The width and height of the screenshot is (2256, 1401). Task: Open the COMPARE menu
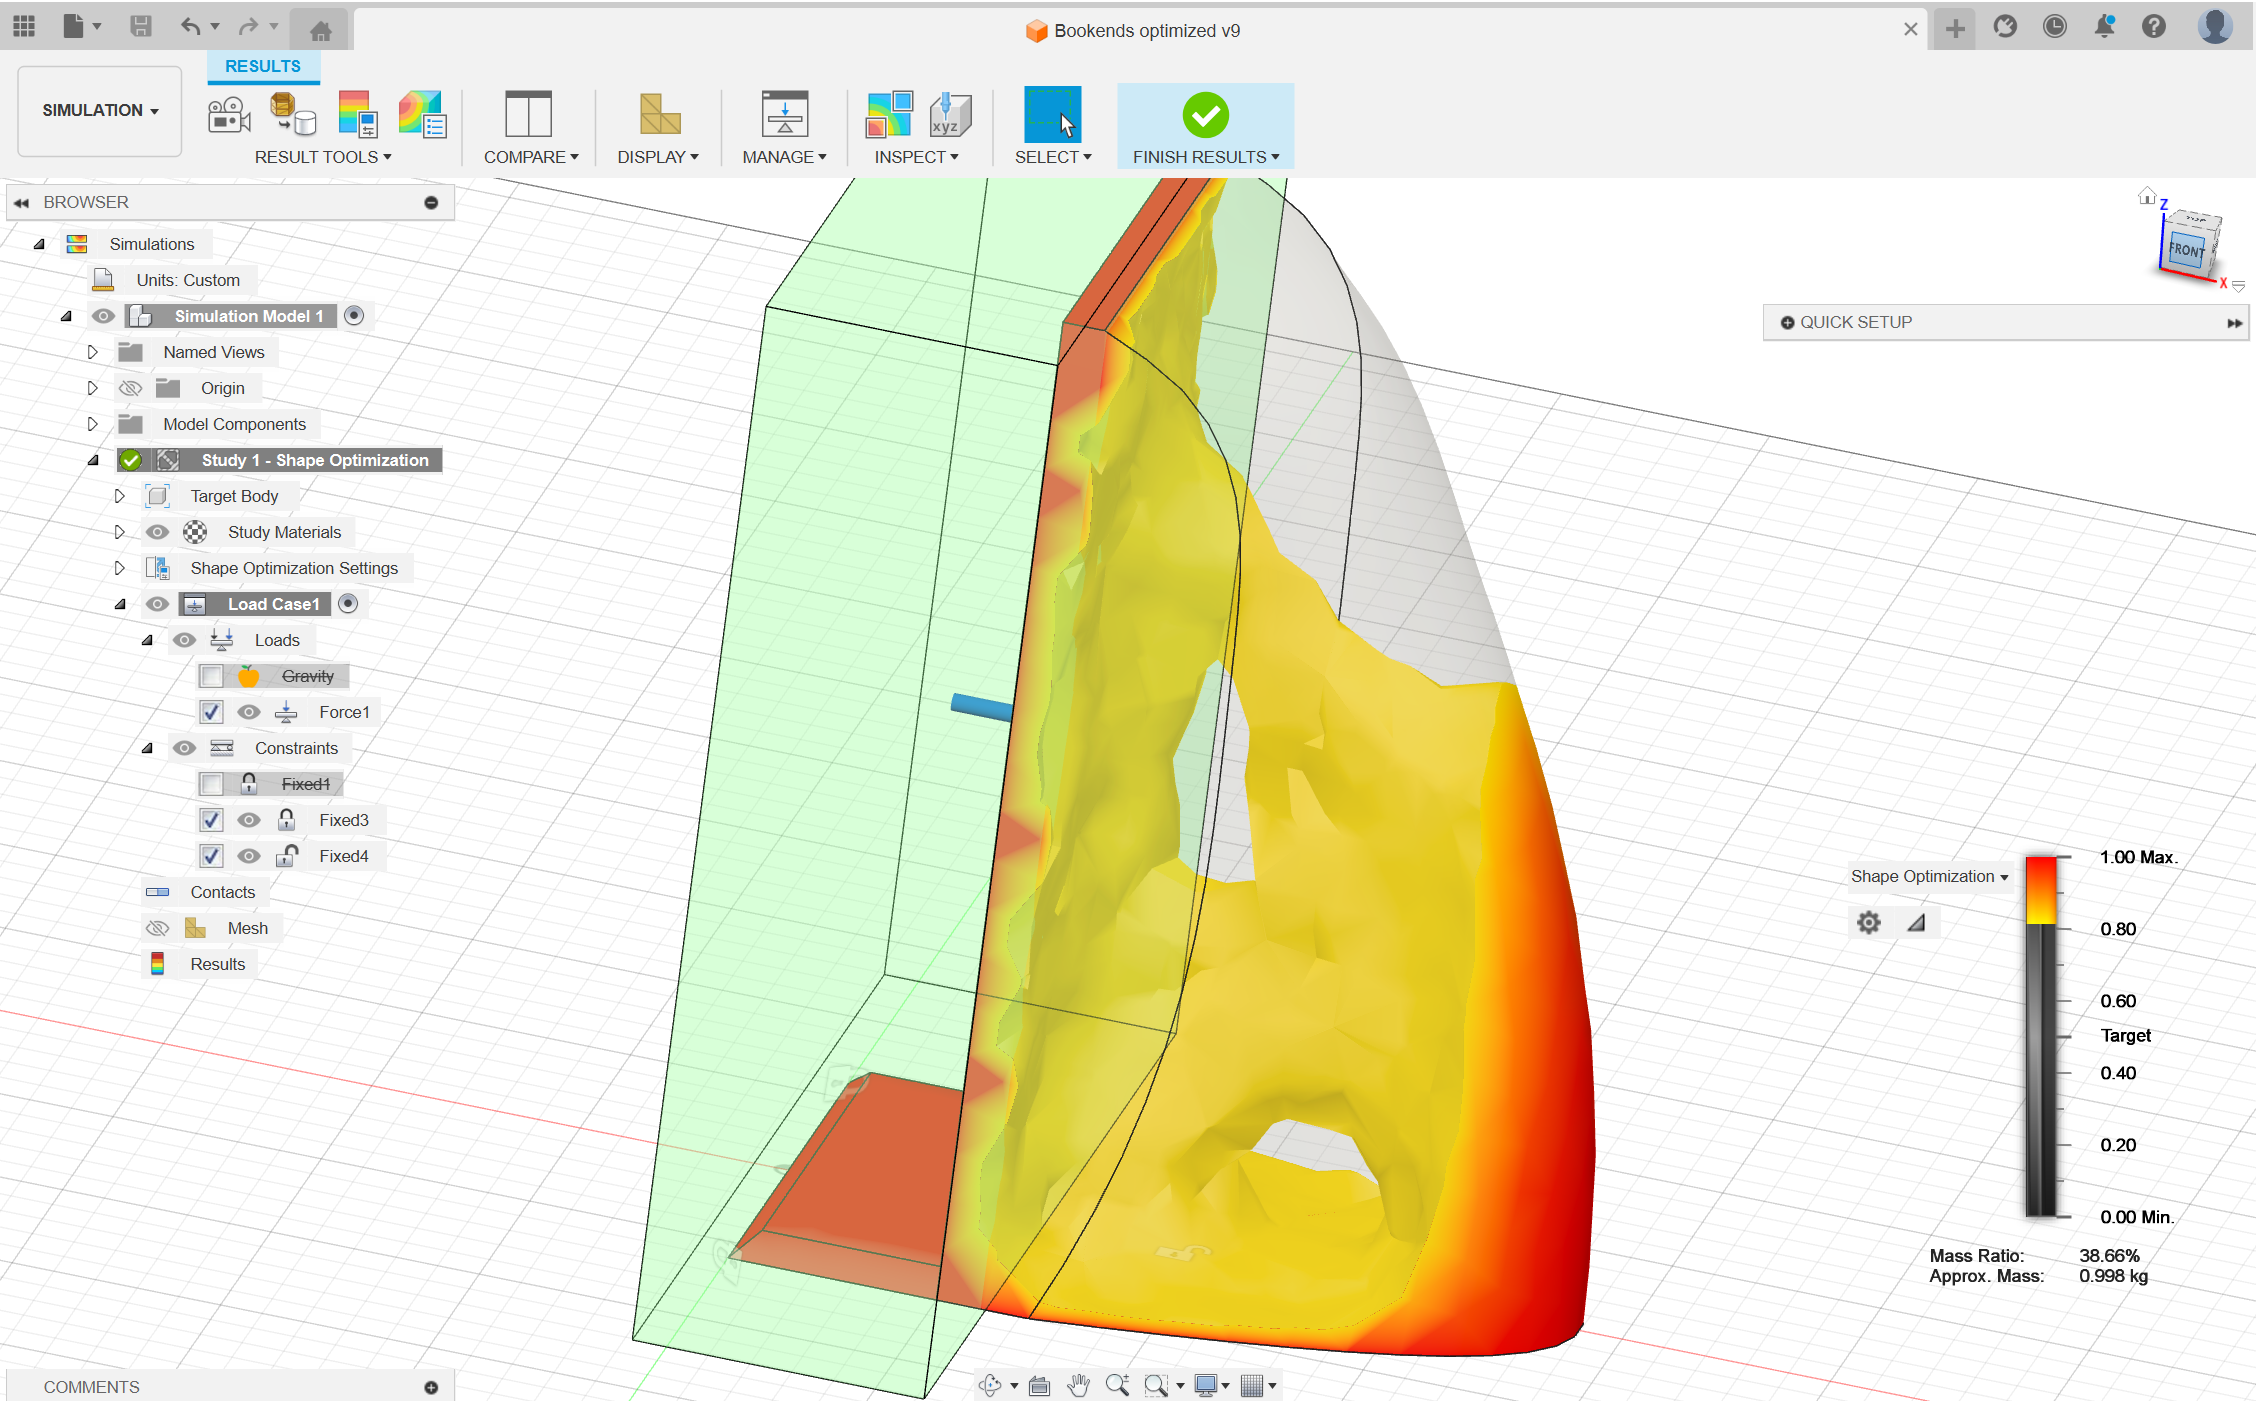click(531, 157)
